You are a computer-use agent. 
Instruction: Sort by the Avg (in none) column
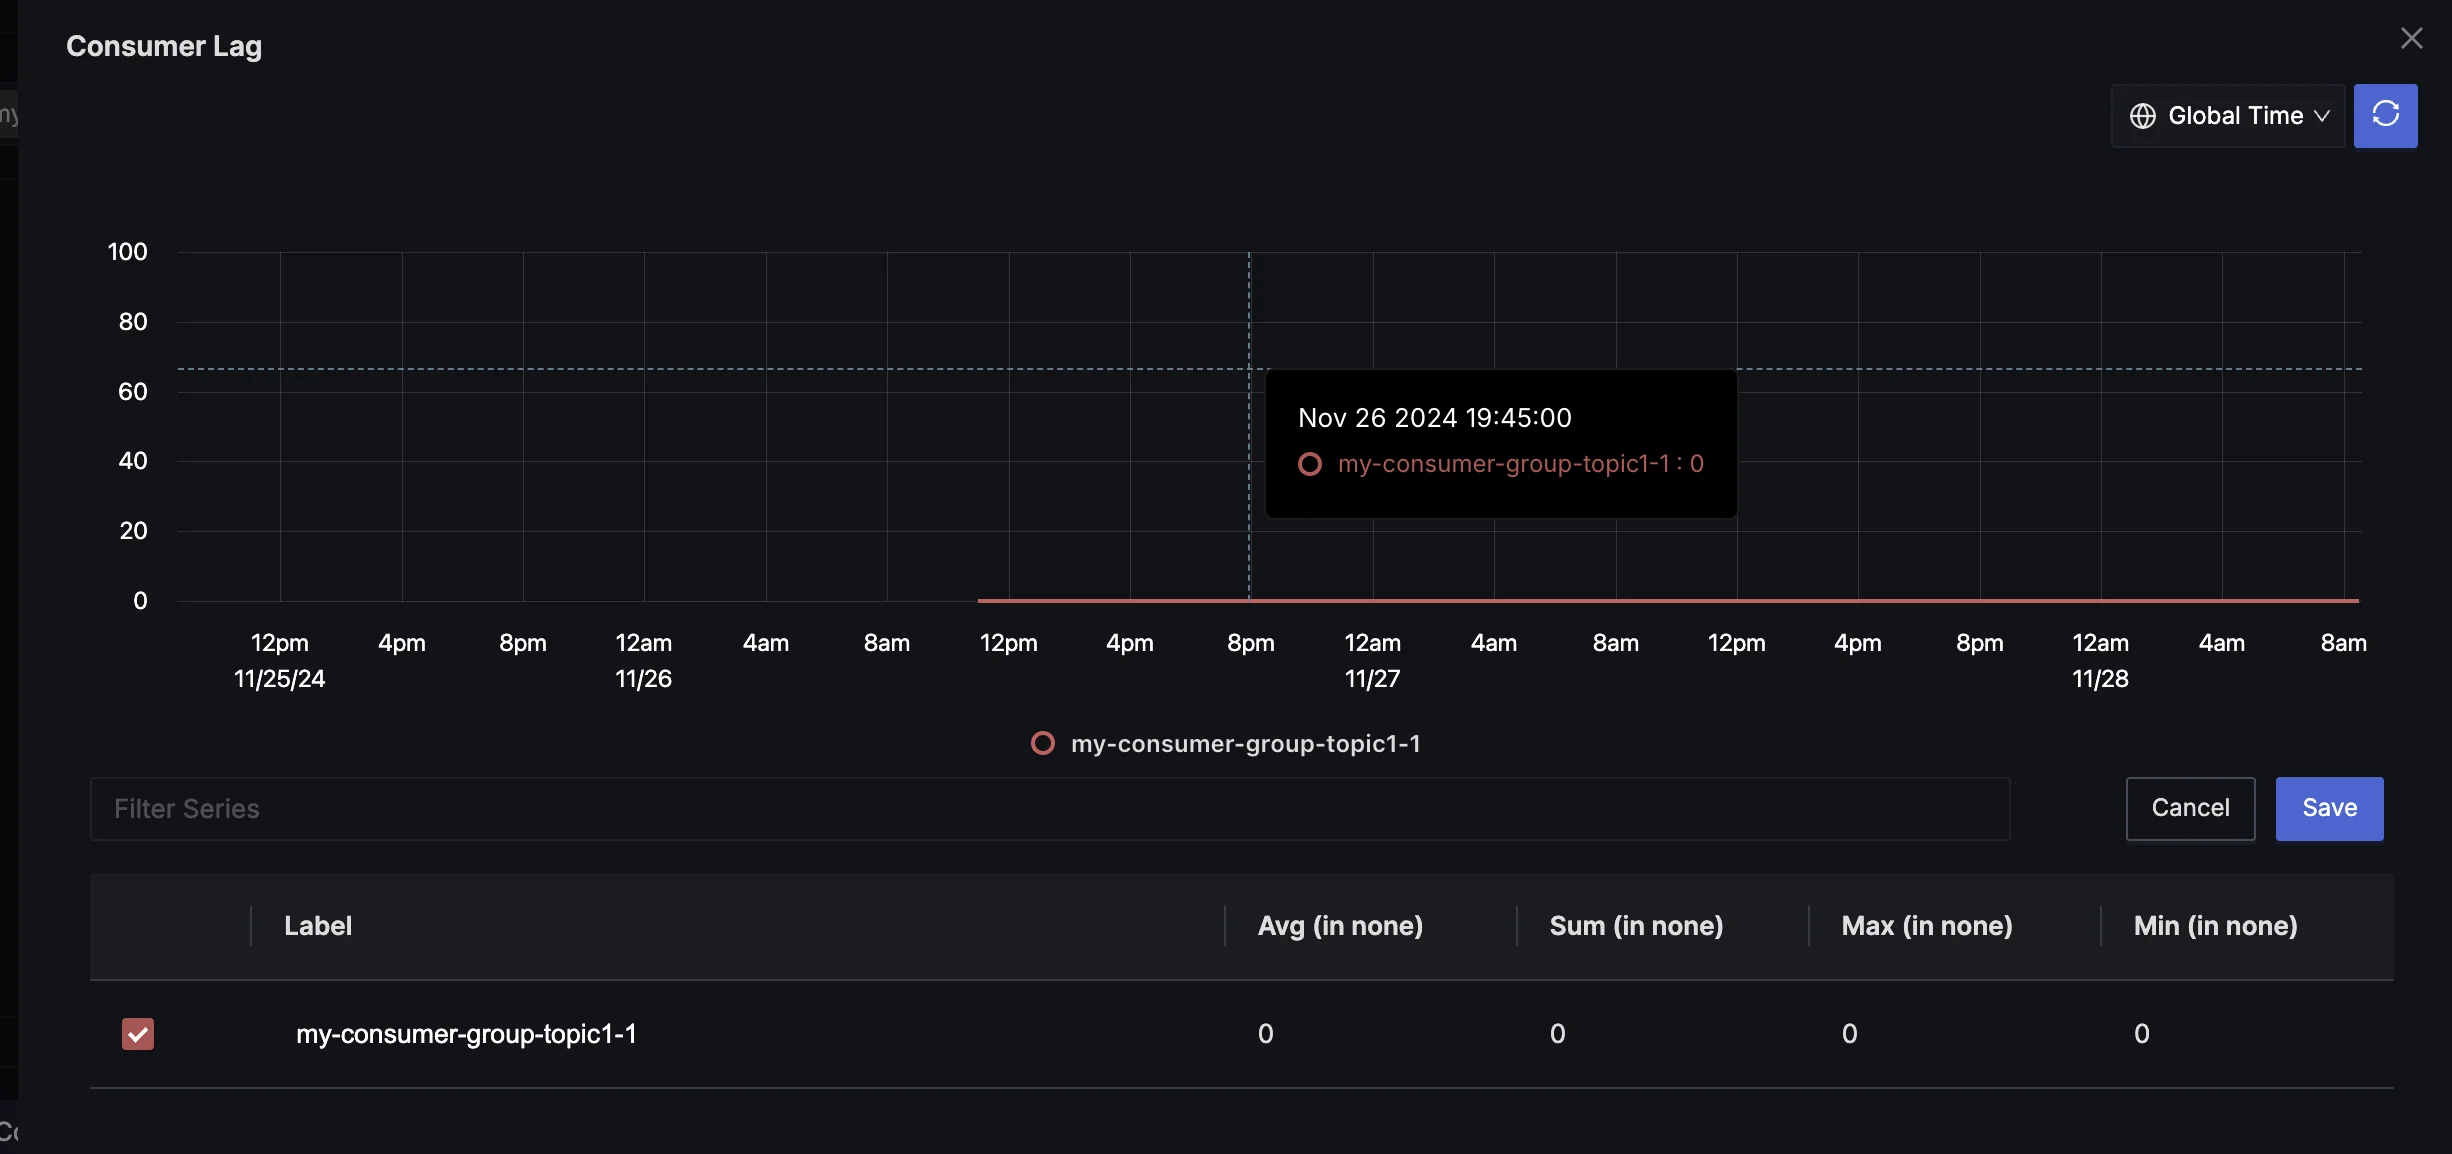[1340, 926]
